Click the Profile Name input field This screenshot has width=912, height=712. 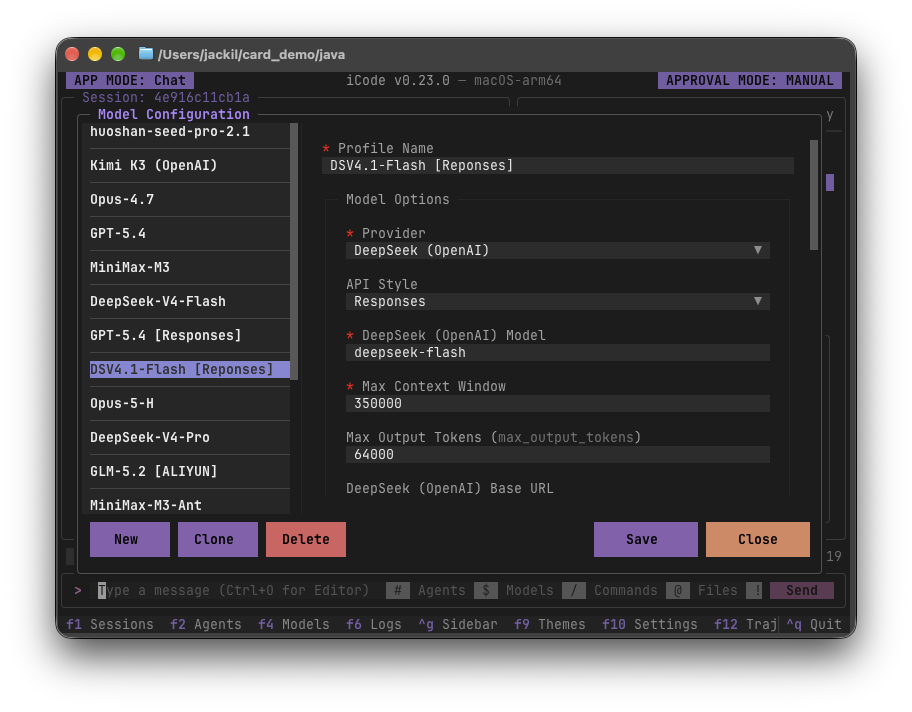(x=558, y=166)
